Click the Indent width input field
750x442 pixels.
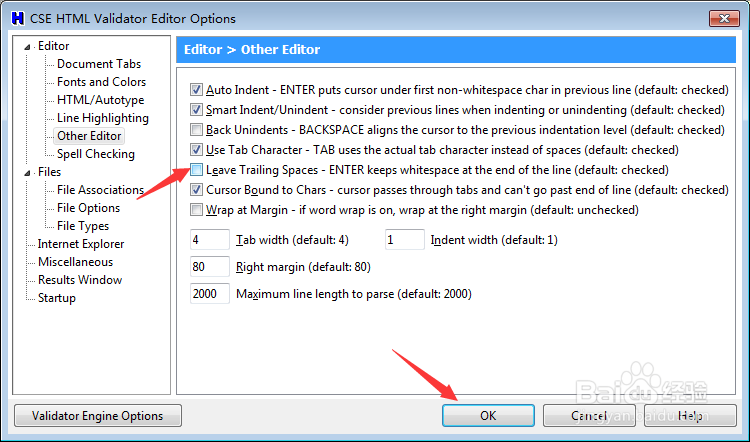point(405,240)
